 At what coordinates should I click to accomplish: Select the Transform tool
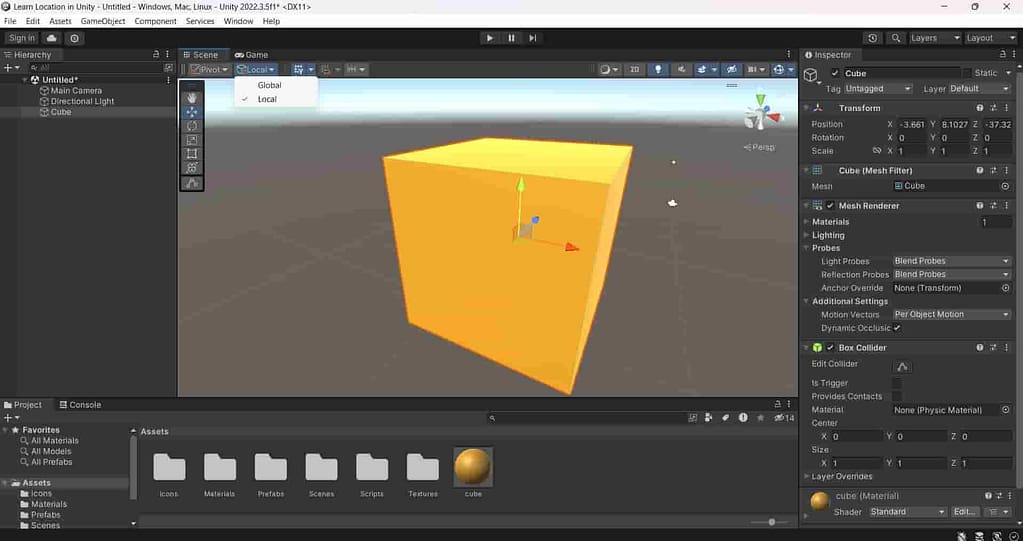point(192,168)
